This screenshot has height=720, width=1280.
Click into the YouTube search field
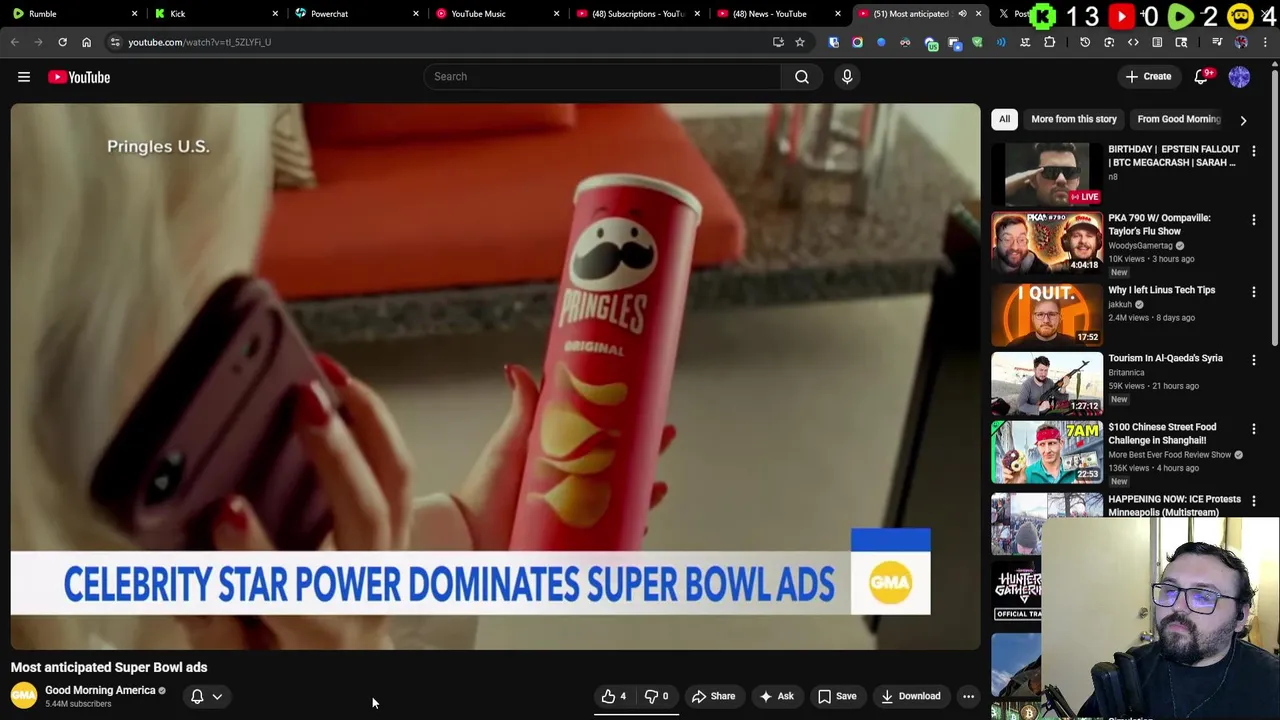tap(602, 77)
